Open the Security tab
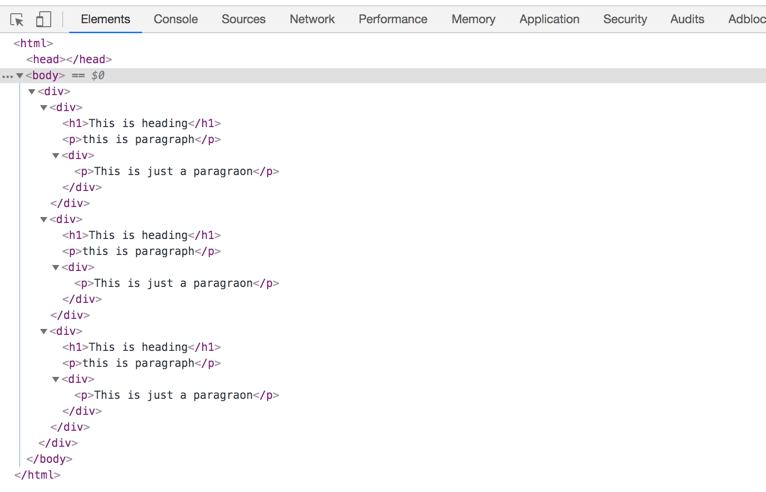 [625, 19]
